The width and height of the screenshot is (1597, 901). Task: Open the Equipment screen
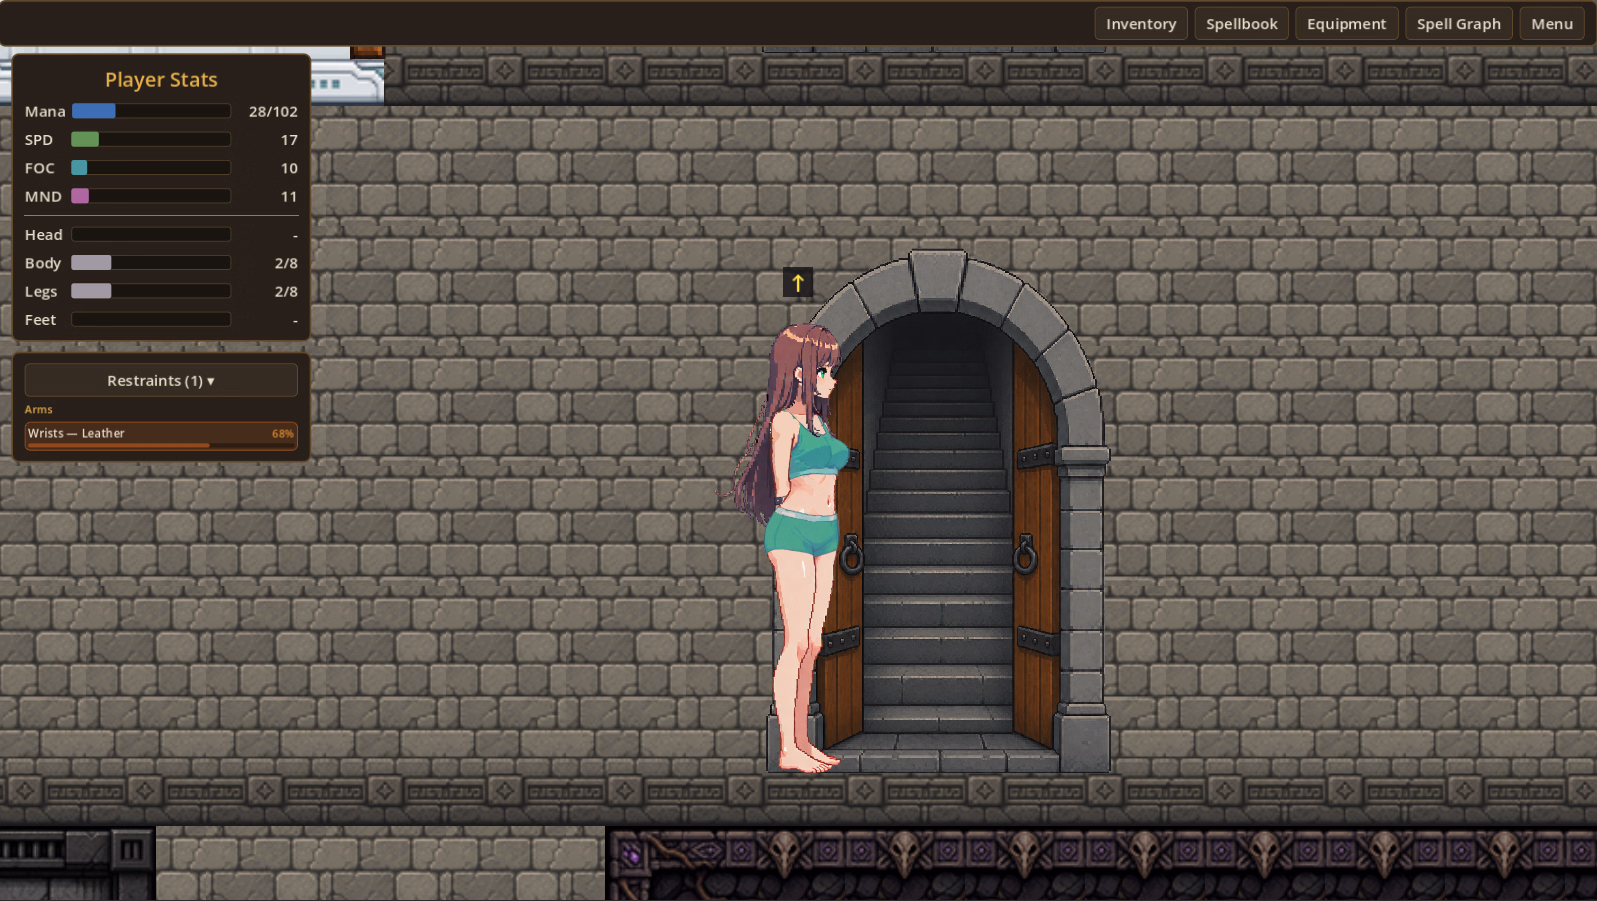coord(1346,24)
